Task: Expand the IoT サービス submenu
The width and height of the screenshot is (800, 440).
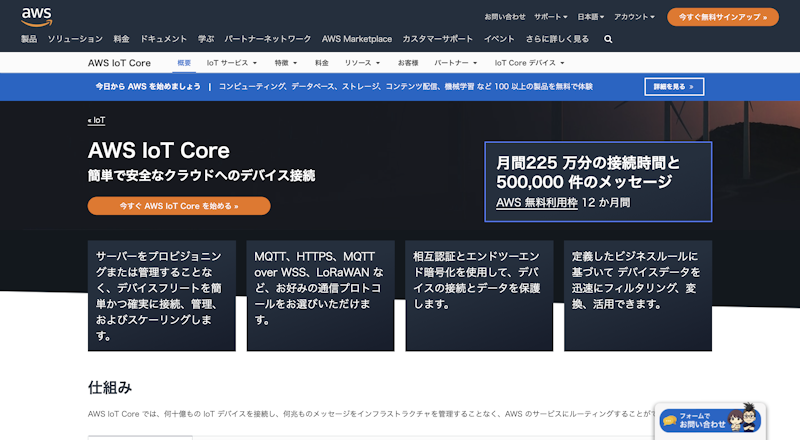Action: (x=231, y=62)
